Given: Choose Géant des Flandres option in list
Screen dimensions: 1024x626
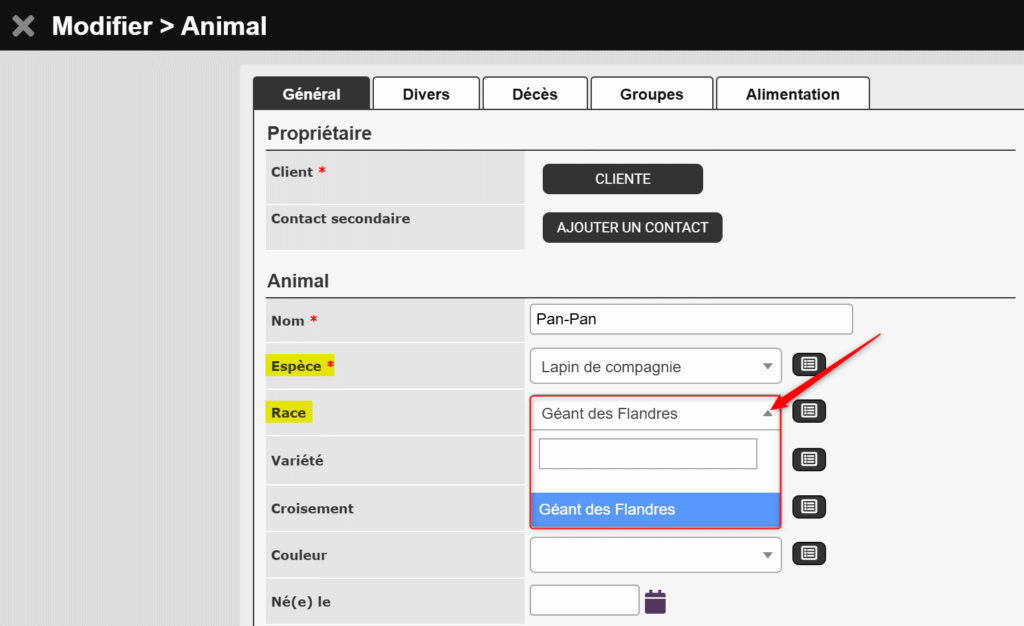Looking at the screenshot, I should pos(654,510).
